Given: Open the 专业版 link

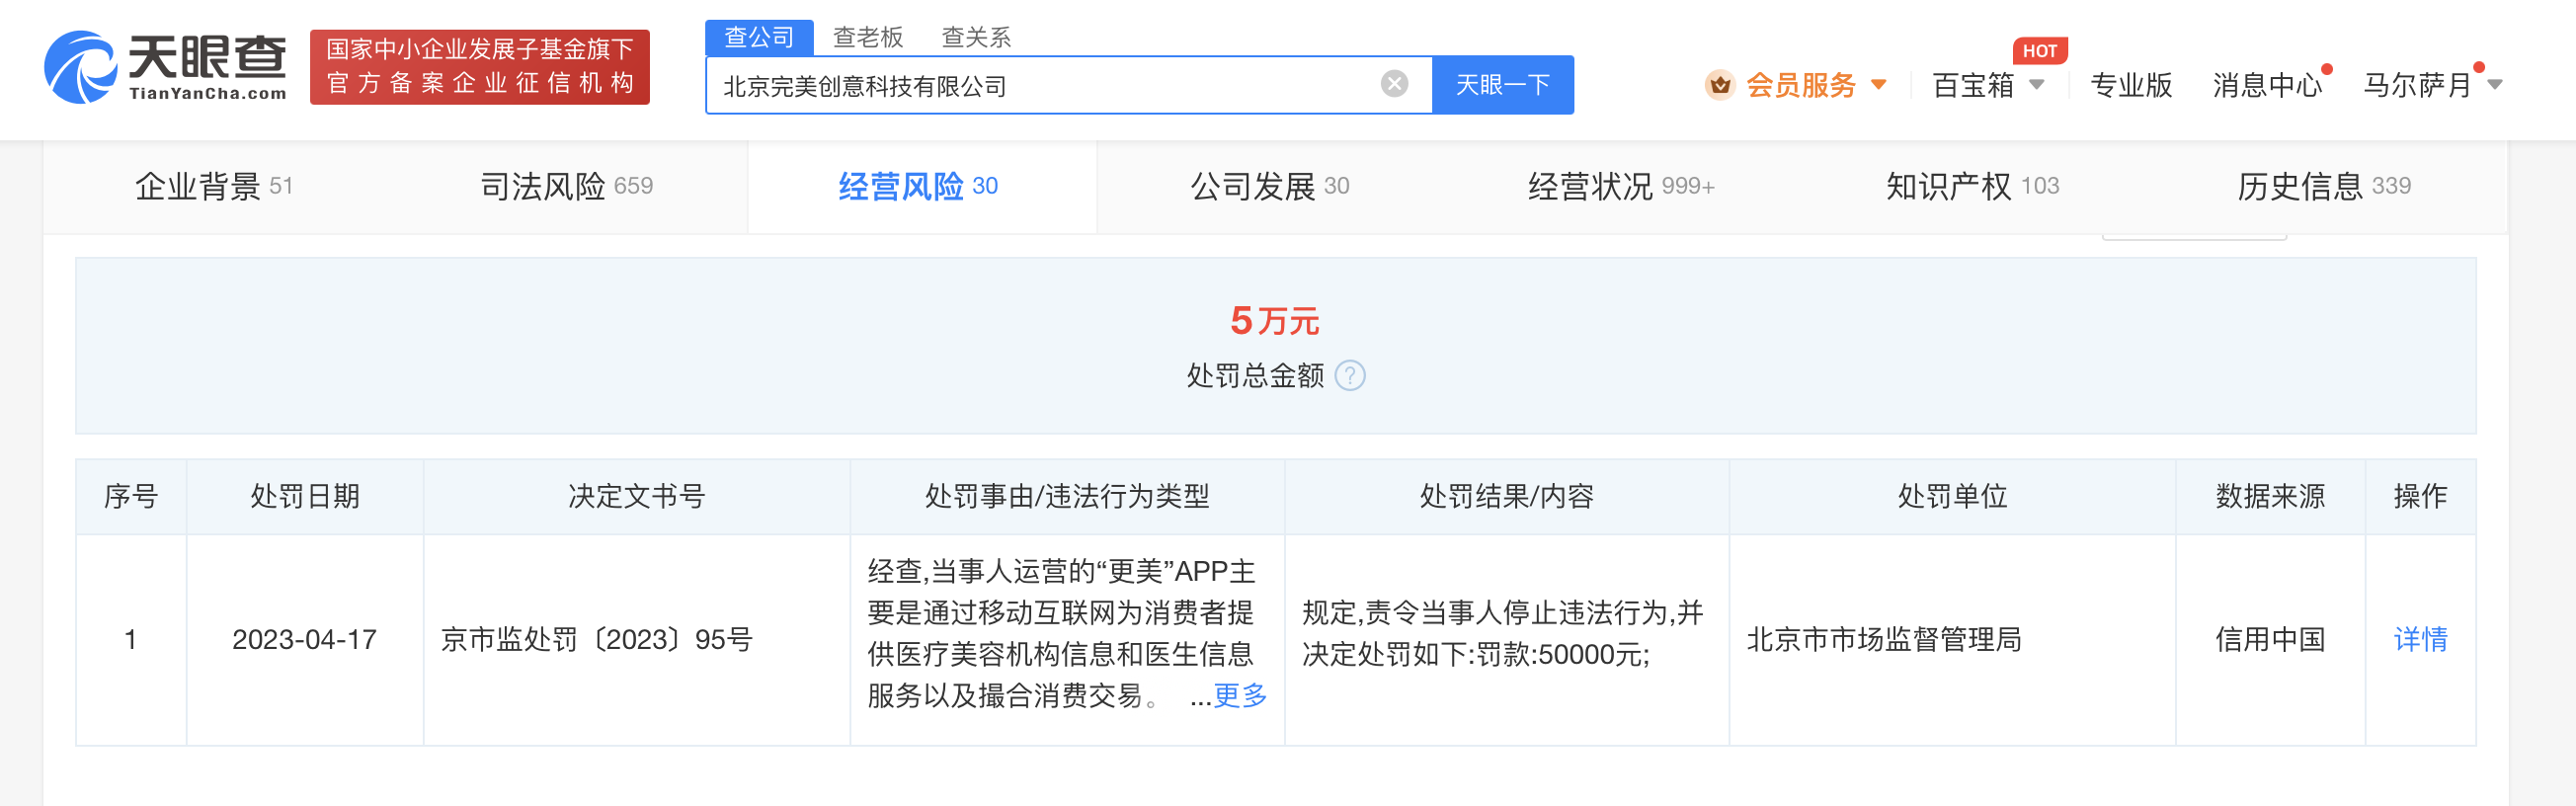Looking at the screenshot, I should [x=2131, y=85].
